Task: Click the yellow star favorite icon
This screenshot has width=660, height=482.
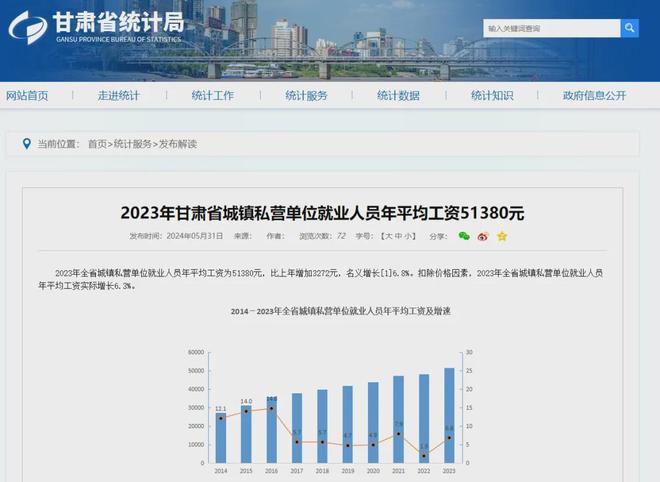Action: (x=502, y=236)
